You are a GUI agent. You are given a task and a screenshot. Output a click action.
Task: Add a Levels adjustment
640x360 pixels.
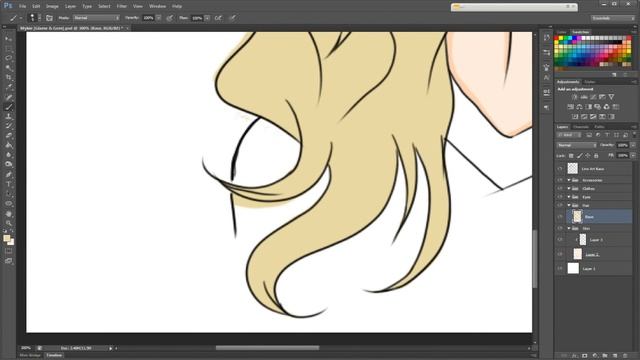coord(584,97)
